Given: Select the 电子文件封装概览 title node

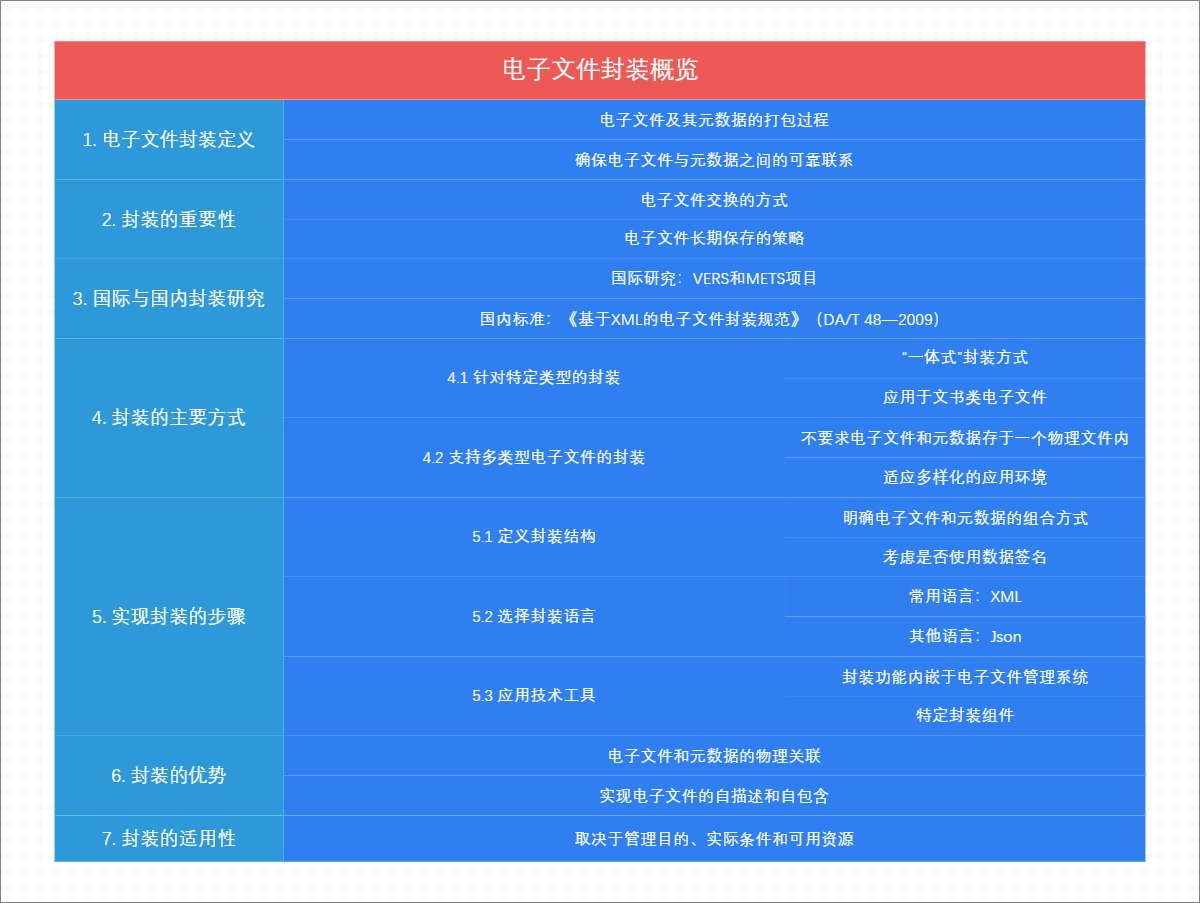Looking at the screenshot, I should (599, 70).
